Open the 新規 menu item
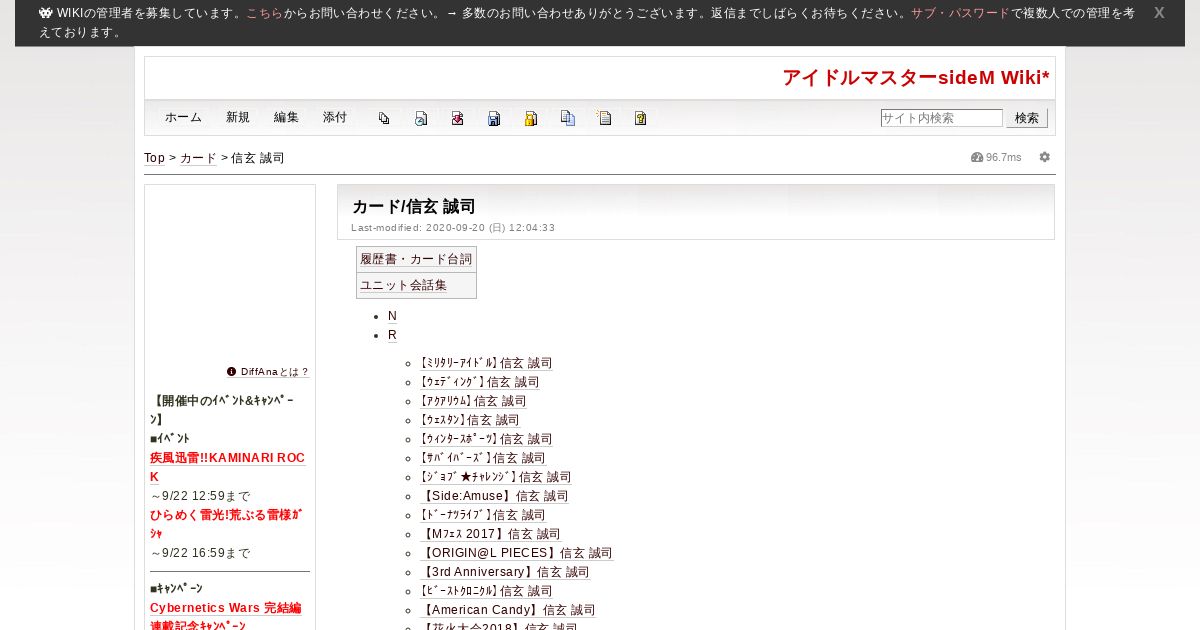Screen dimensions: 1200x630 [x=238, y=117]
